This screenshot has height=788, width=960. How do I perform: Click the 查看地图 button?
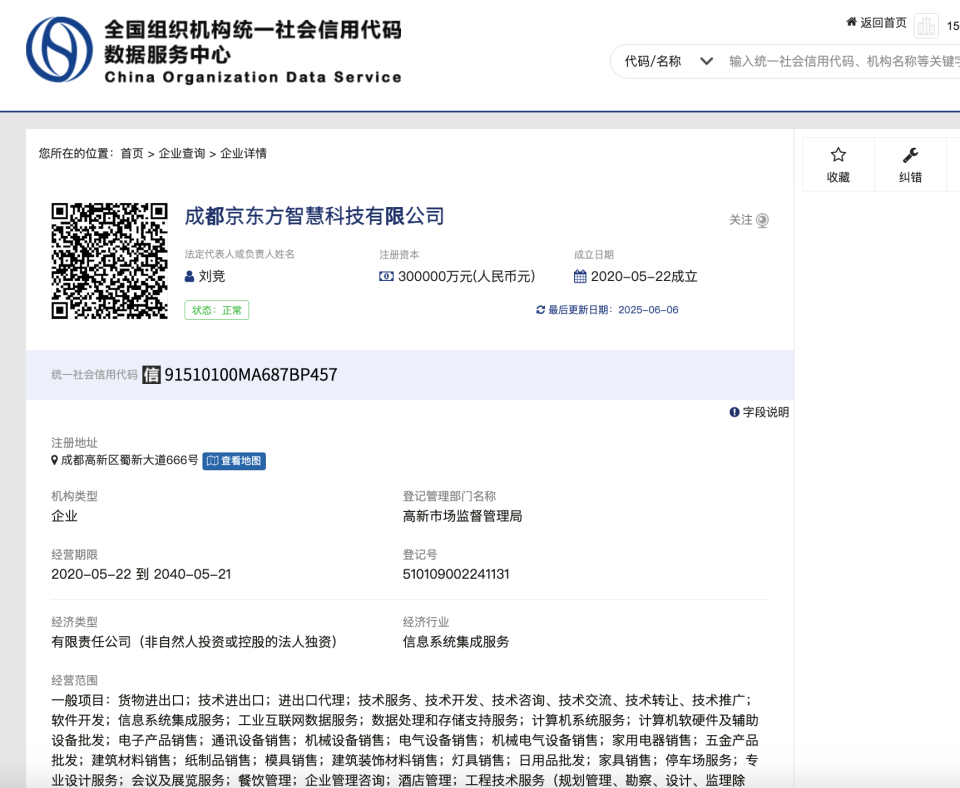point(234,460)
